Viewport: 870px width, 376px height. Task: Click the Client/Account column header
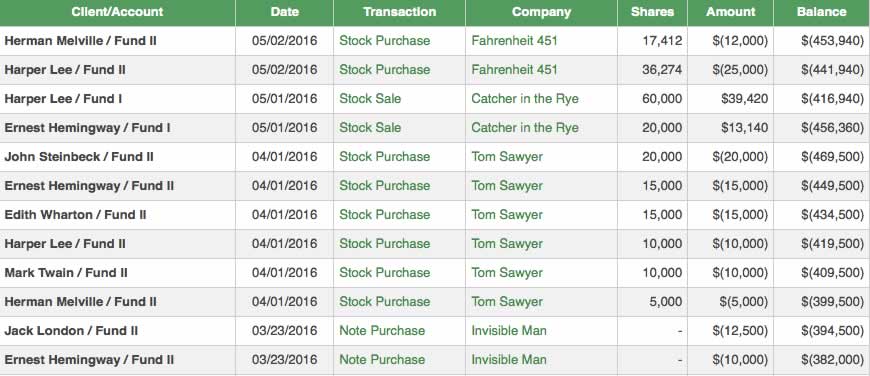pos(117,12)
